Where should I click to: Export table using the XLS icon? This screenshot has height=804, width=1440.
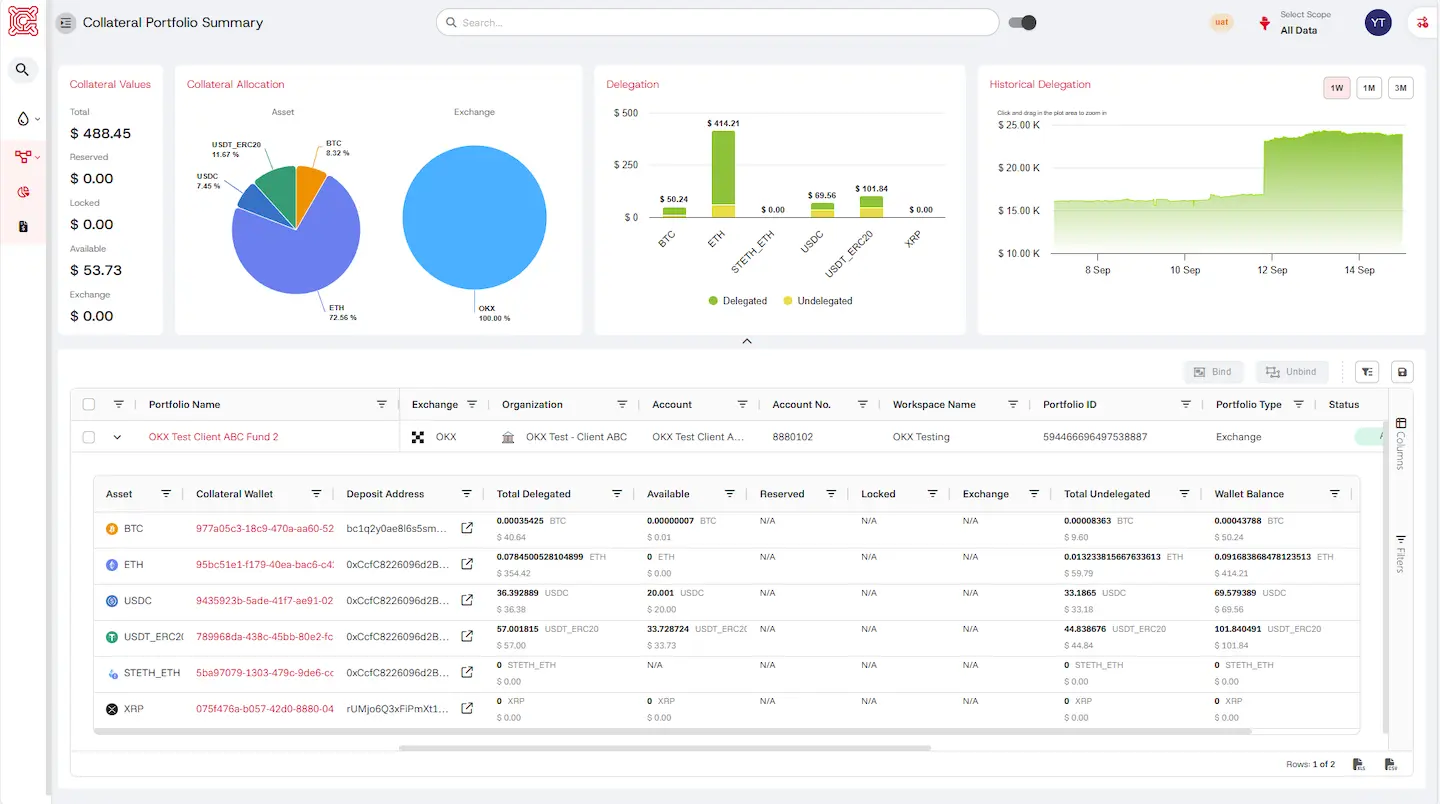click(x=1359, y=764)
